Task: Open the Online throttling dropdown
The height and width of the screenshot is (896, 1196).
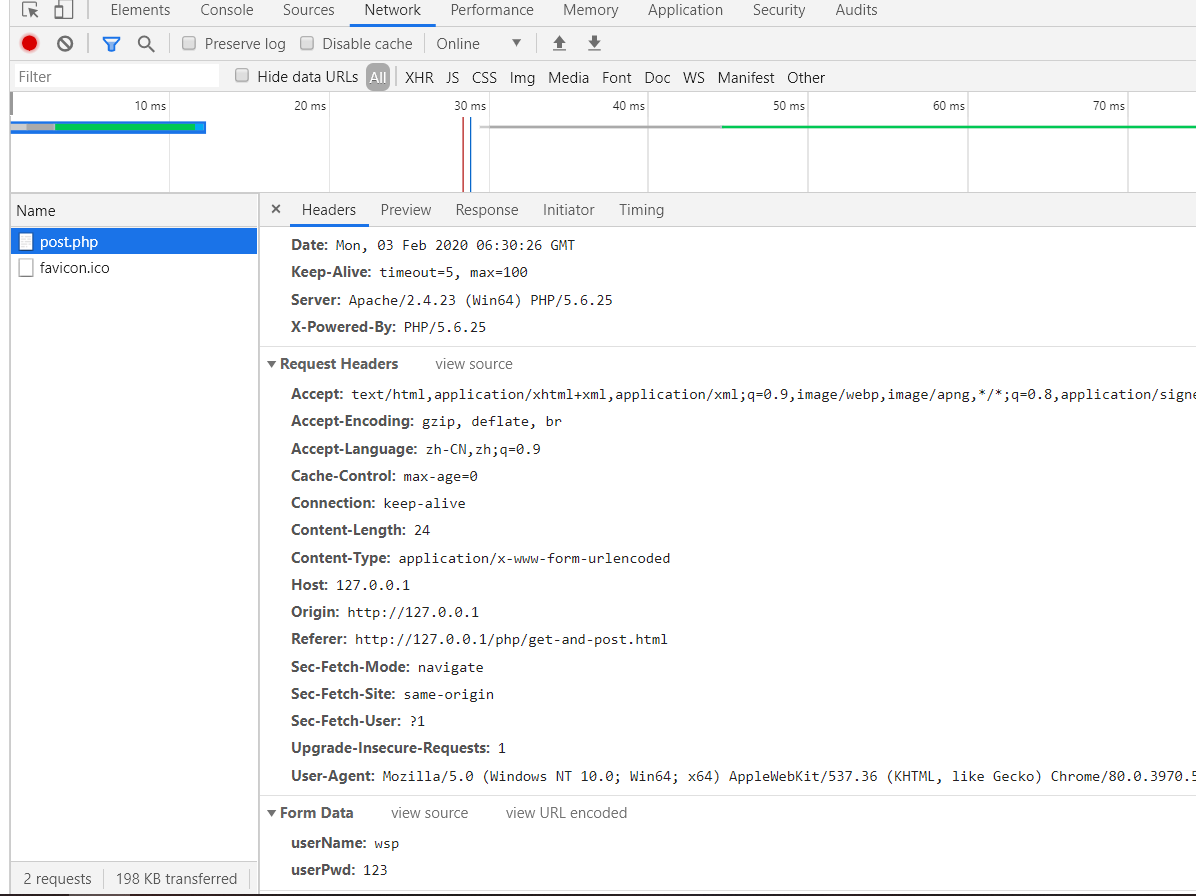Action: (x=479, y=43)
